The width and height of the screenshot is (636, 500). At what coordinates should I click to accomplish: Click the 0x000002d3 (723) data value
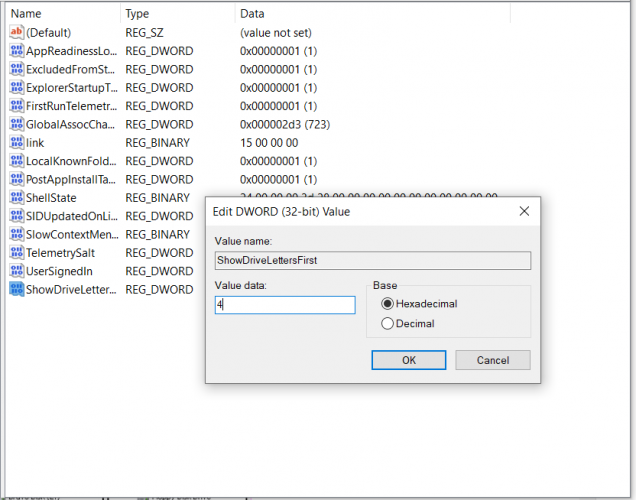pyautogui.click(x=285, y=124)
